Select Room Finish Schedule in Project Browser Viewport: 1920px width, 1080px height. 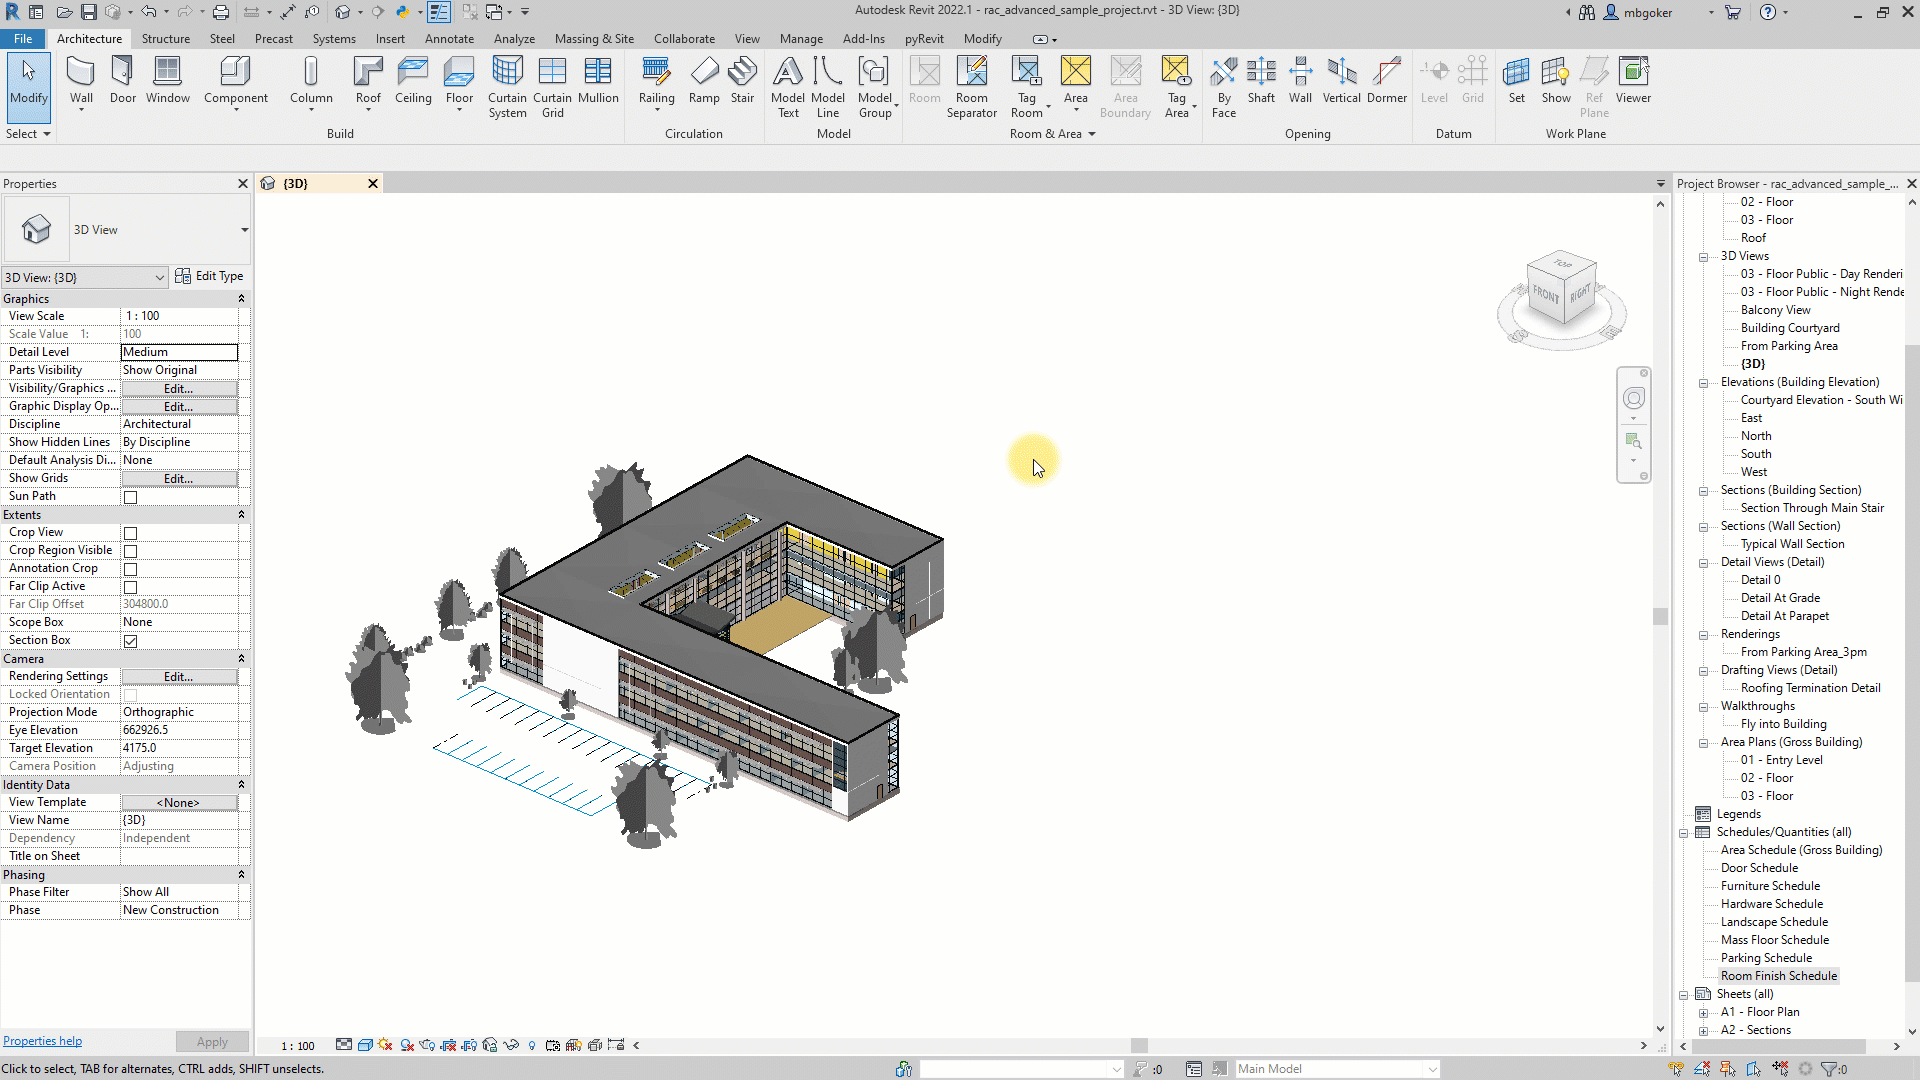(1779, 976)
